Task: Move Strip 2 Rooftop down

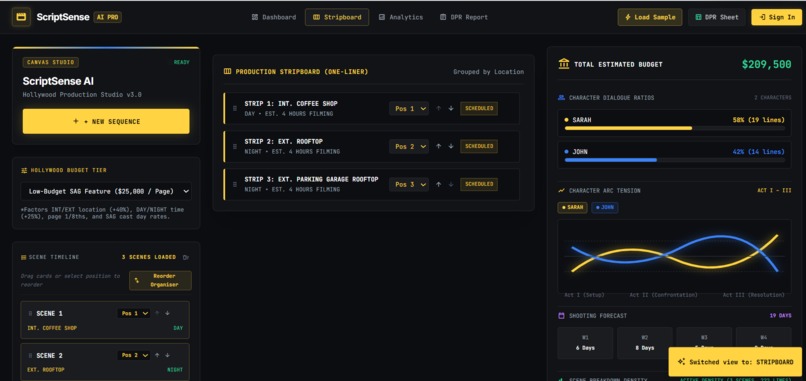Action: [451, 147]
